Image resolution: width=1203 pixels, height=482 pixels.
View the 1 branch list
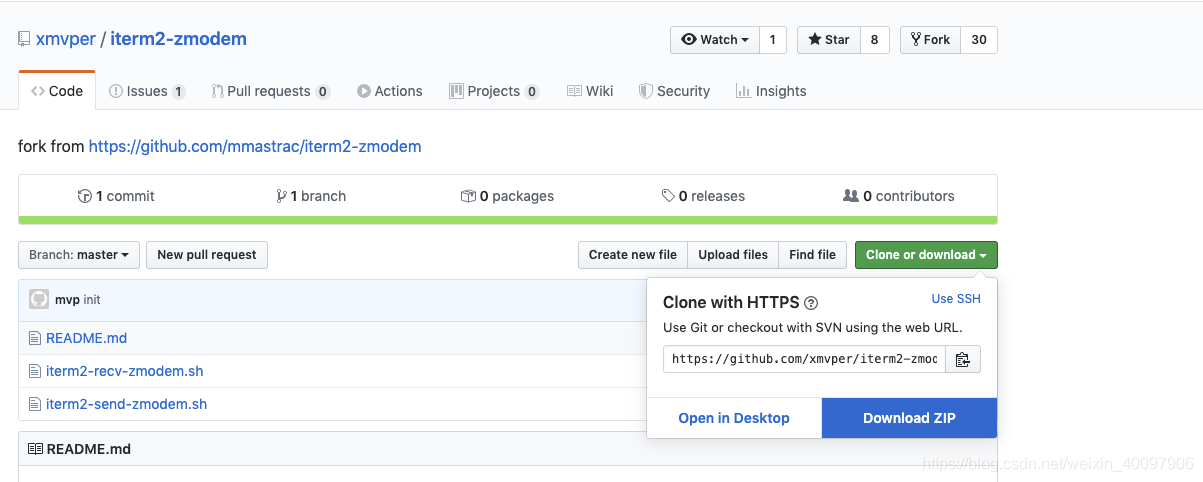pos(311,196)
